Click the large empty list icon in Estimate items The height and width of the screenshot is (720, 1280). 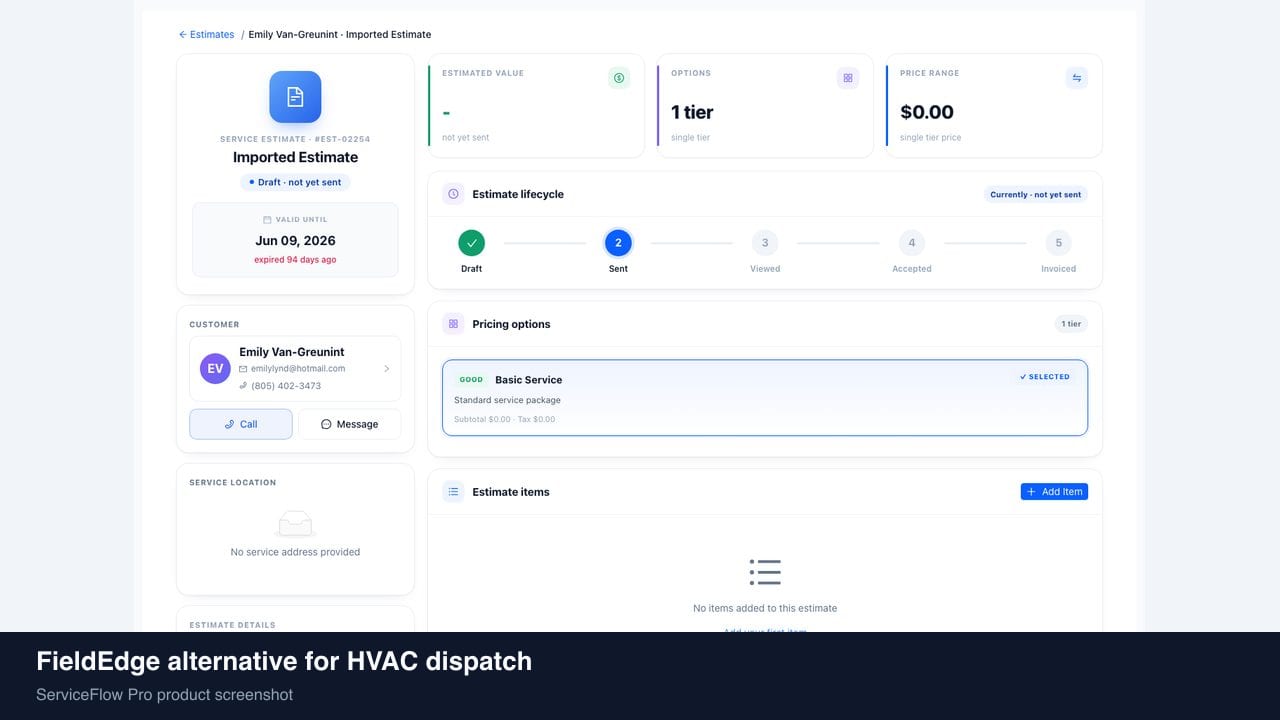[x=765, y=572]
